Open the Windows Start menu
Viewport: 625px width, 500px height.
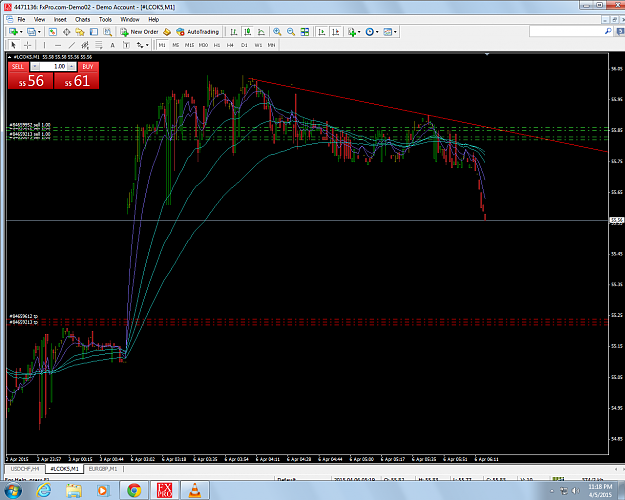13,490
